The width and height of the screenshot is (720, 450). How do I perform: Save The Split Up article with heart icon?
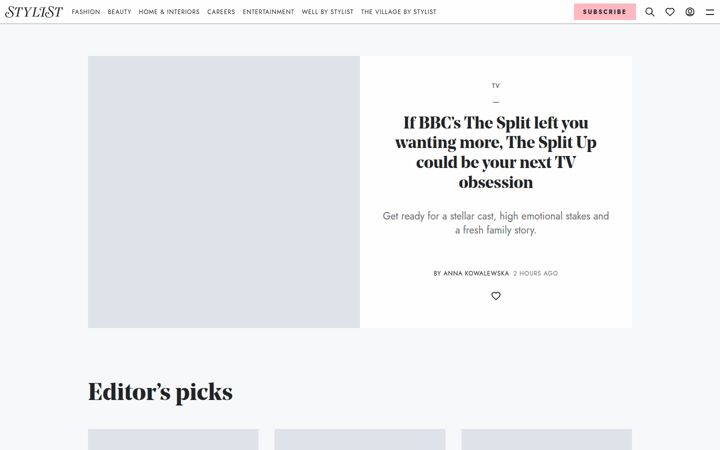(x=496, y=296)
